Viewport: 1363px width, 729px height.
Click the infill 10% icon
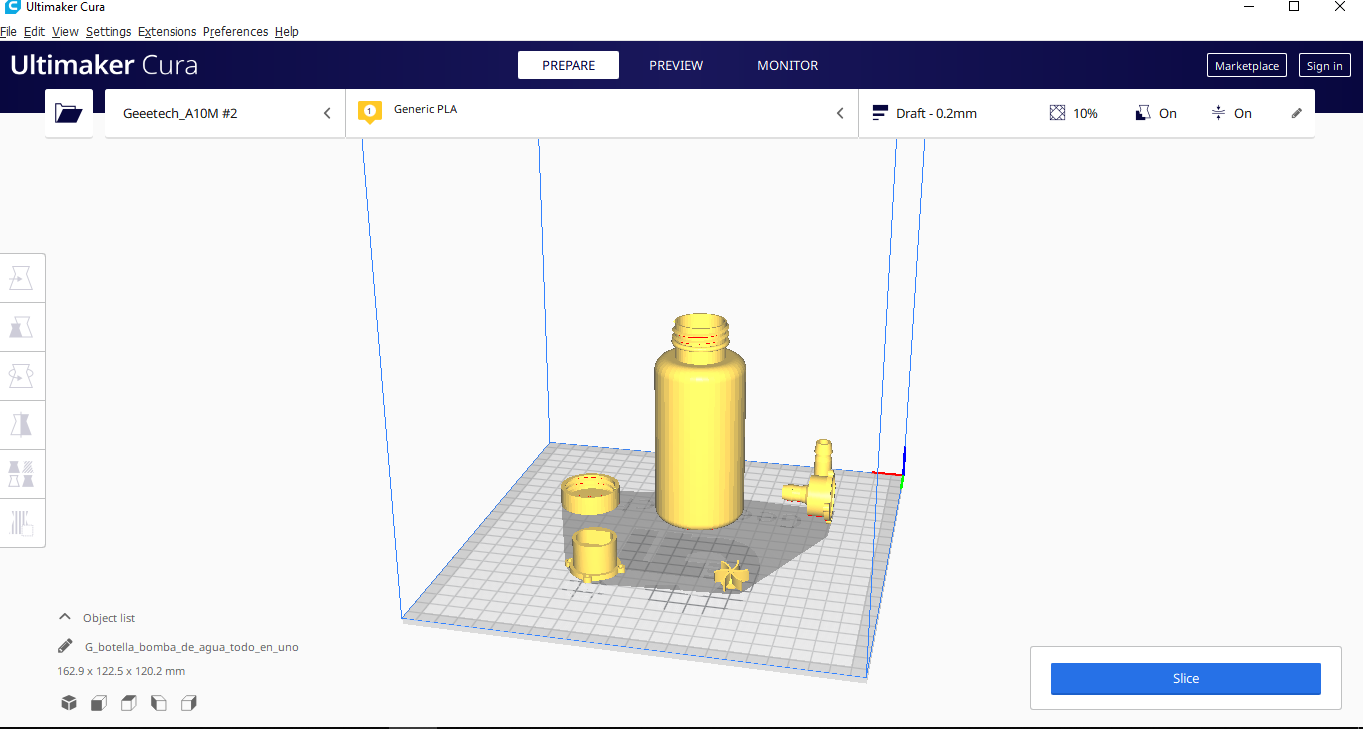coord(1057,113)
